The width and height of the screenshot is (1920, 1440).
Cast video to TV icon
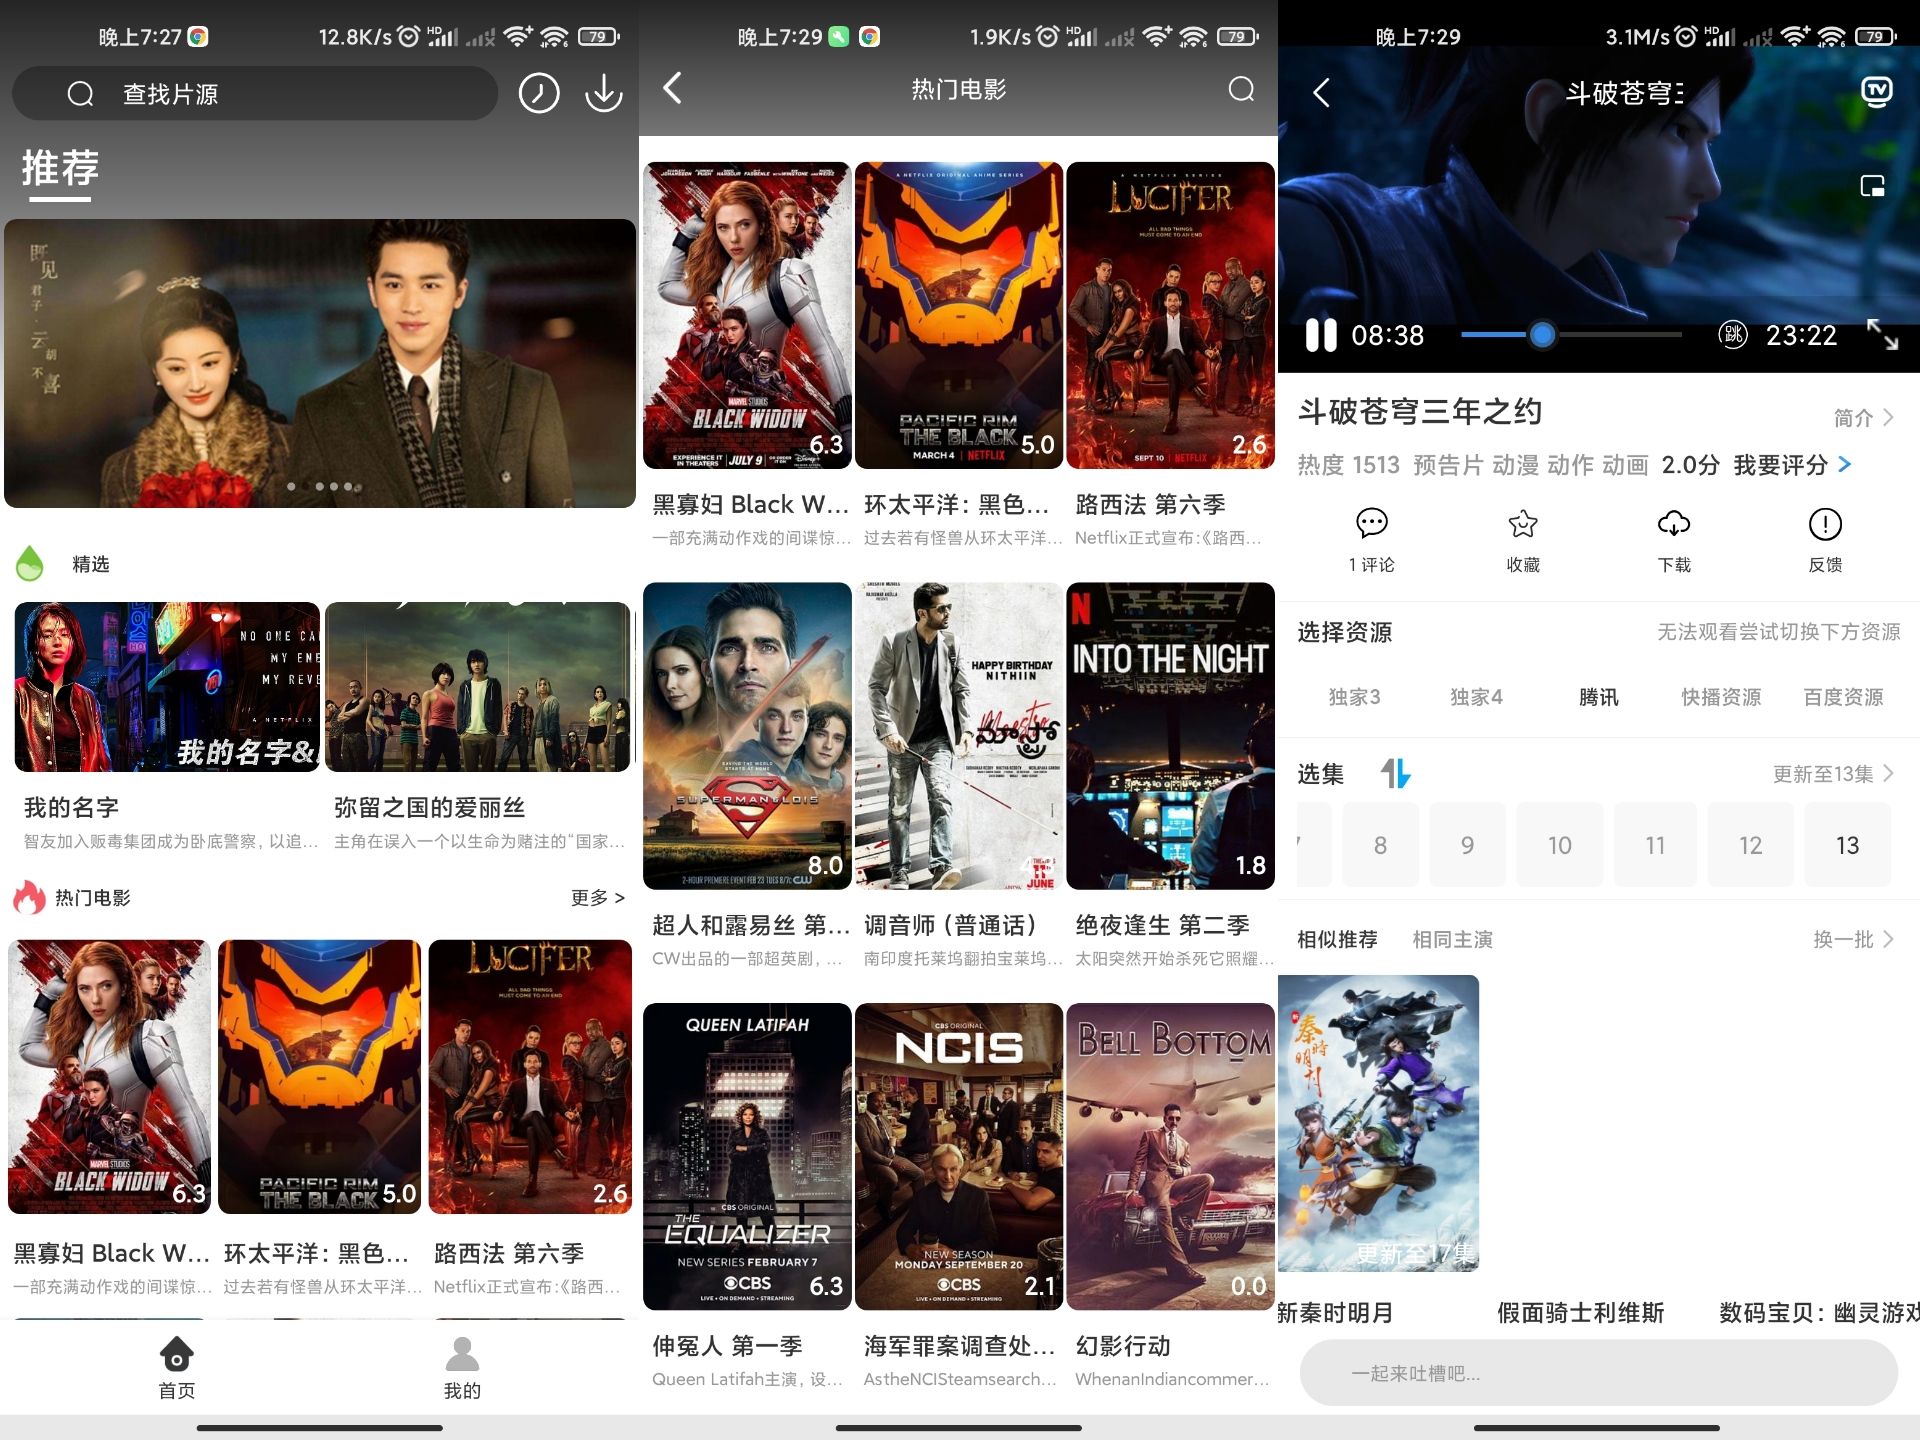(x=1876, y=92)
